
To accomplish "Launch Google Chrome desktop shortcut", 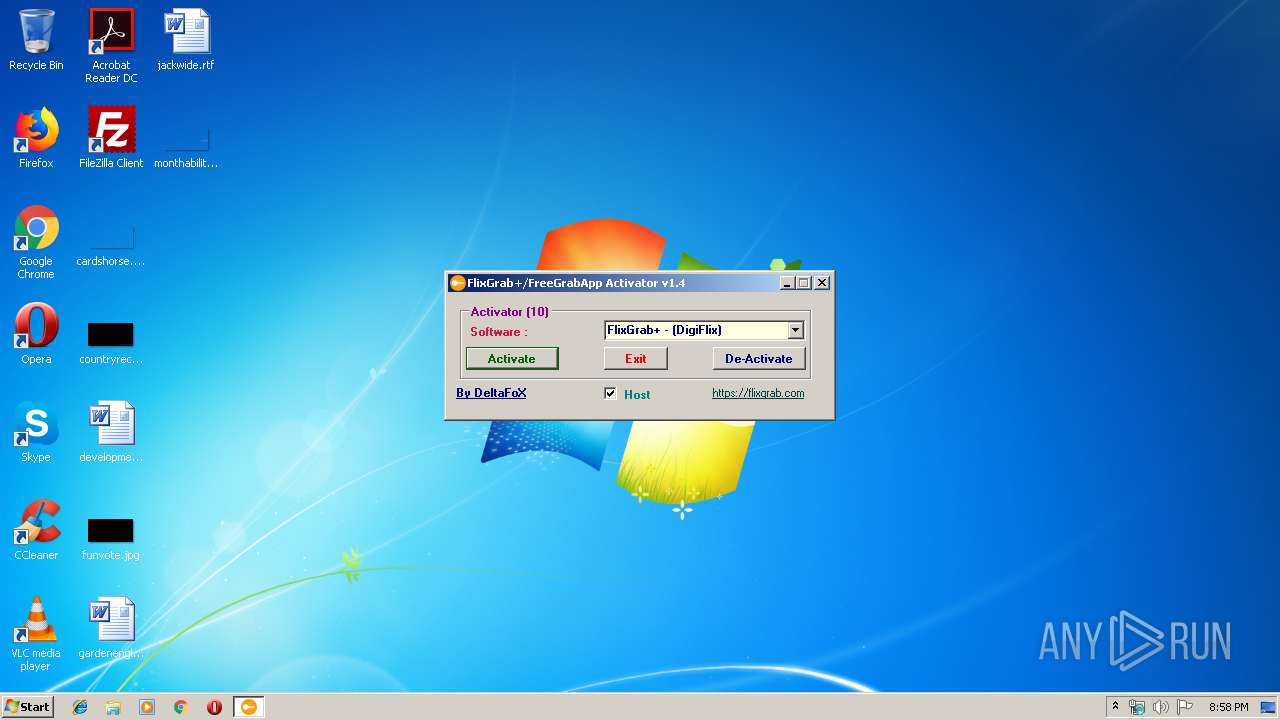I will coord(36,242).
